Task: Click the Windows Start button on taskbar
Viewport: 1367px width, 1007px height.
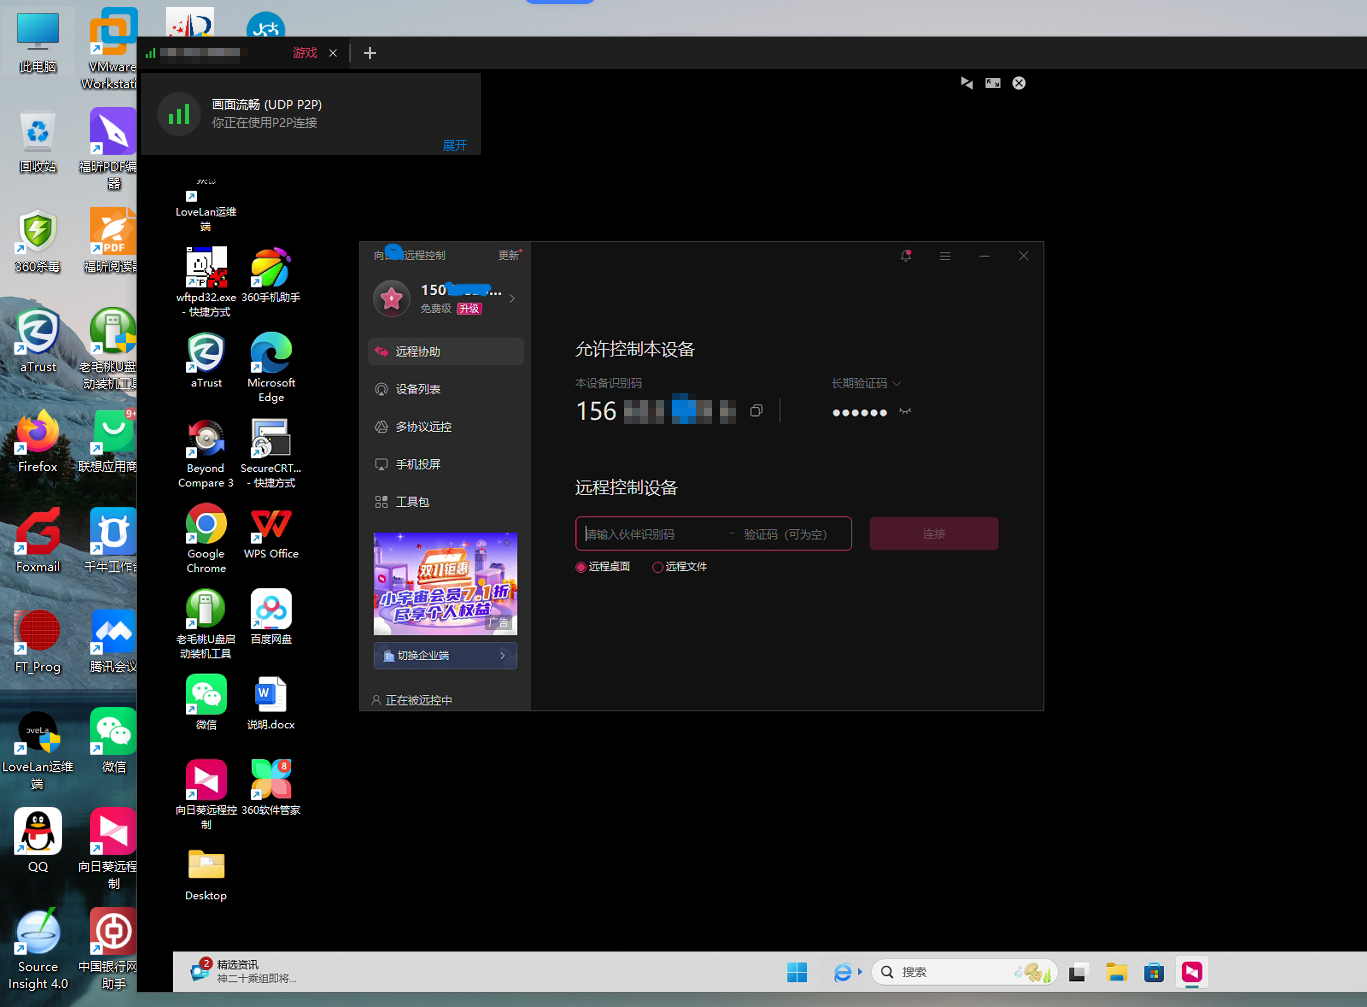Action: click(797, 973)
